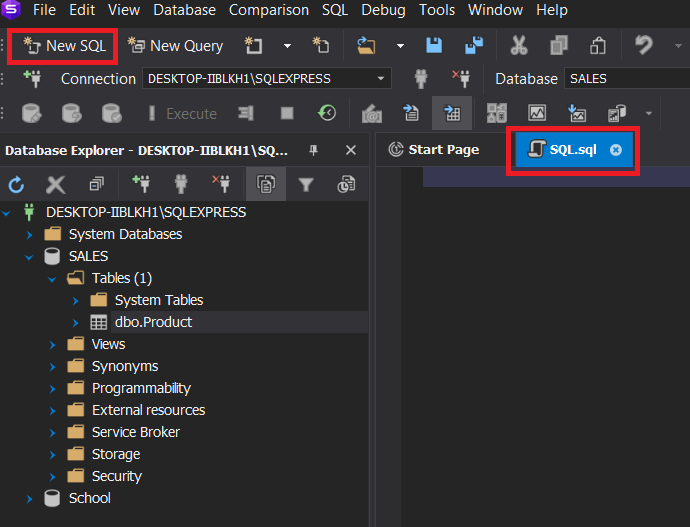Click New Connection icon in Database Explorer toolbar
The height and width of the screenshot is (527, 690).
pyautogui.click(x=141, y=184)
